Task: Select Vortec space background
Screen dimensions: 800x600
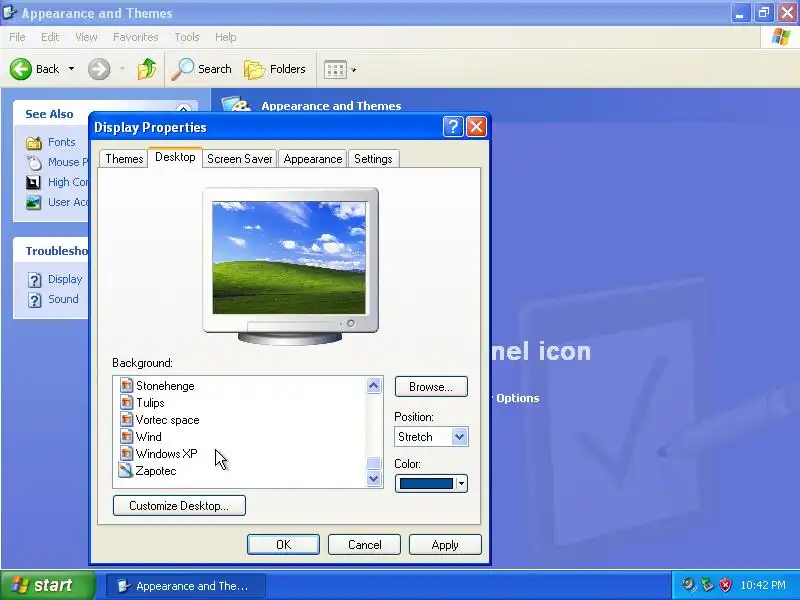Action: 167,420
